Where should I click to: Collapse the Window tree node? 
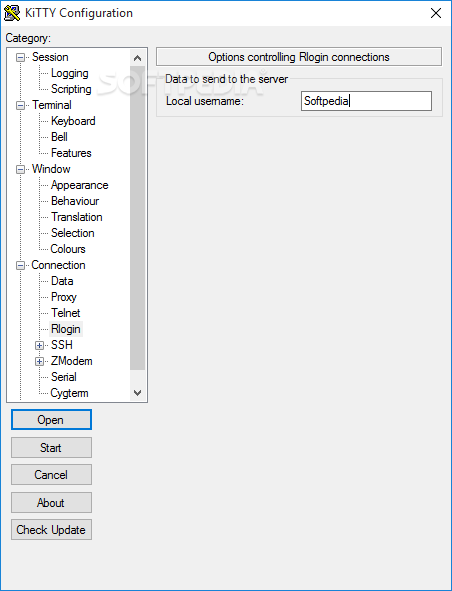tap(20, 170)
